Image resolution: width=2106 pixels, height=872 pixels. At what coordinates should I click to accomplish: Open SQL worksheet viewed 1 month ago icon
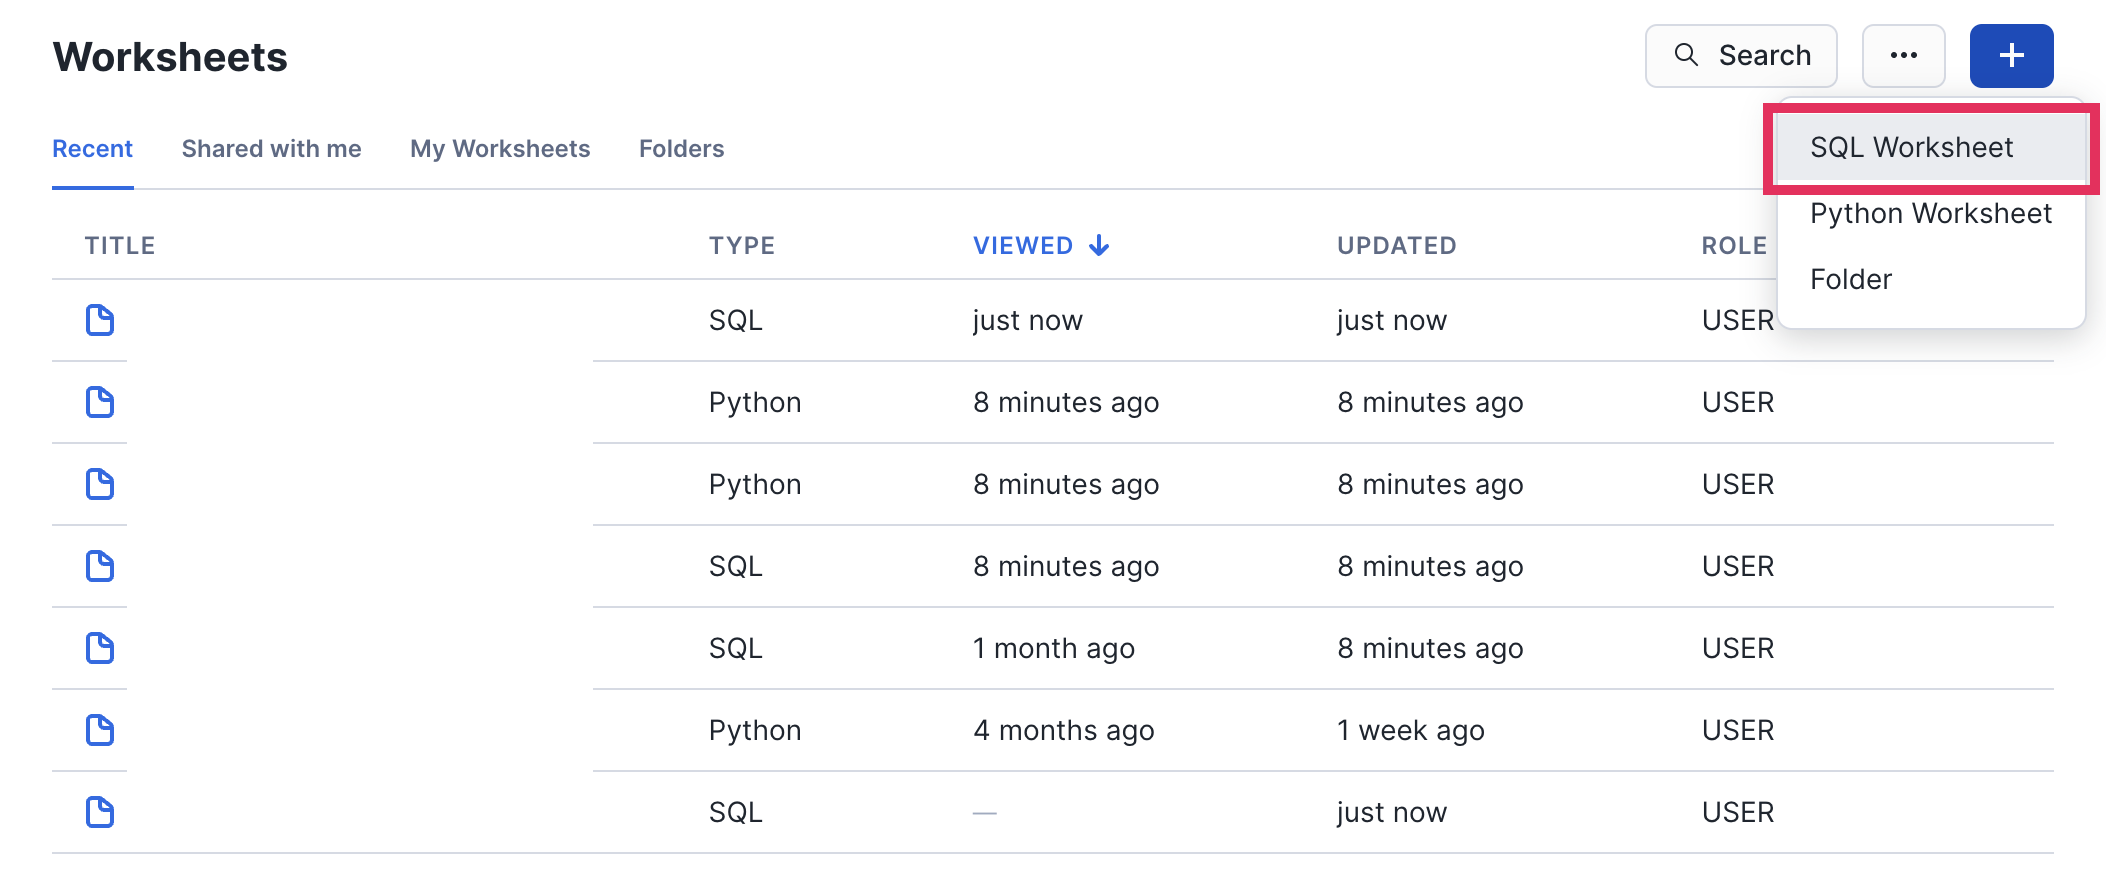point(100,649)
